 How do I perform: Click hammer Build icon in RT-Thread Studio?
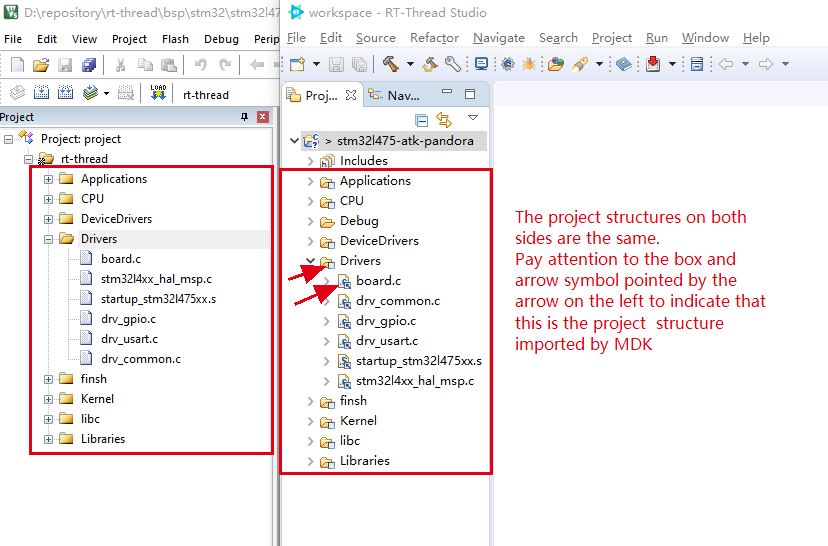click(391, 64)
